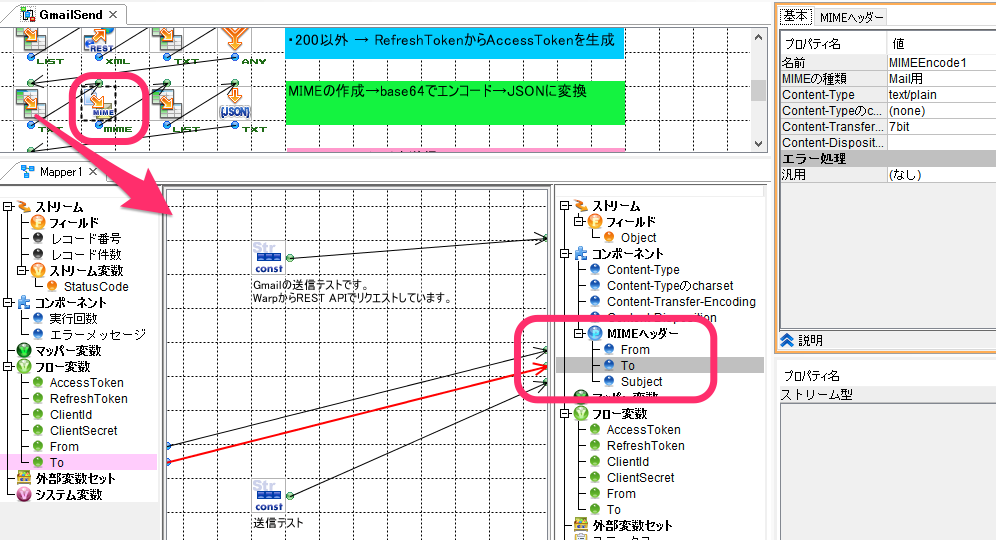996x540 pixels.
Task: Collapse MIMEヘッダー node in right tree
Action: click(x=579, y=333)
